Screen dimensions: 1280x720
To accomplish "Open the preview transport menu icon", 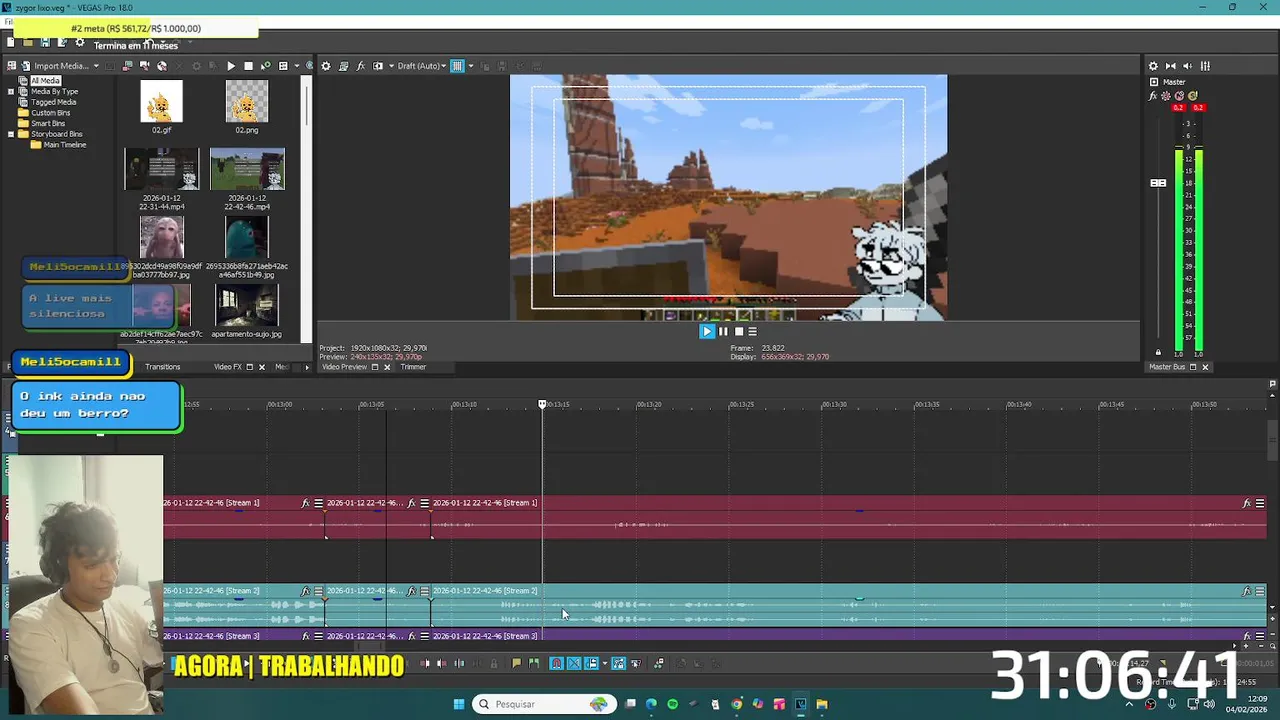I will (752, 332).
